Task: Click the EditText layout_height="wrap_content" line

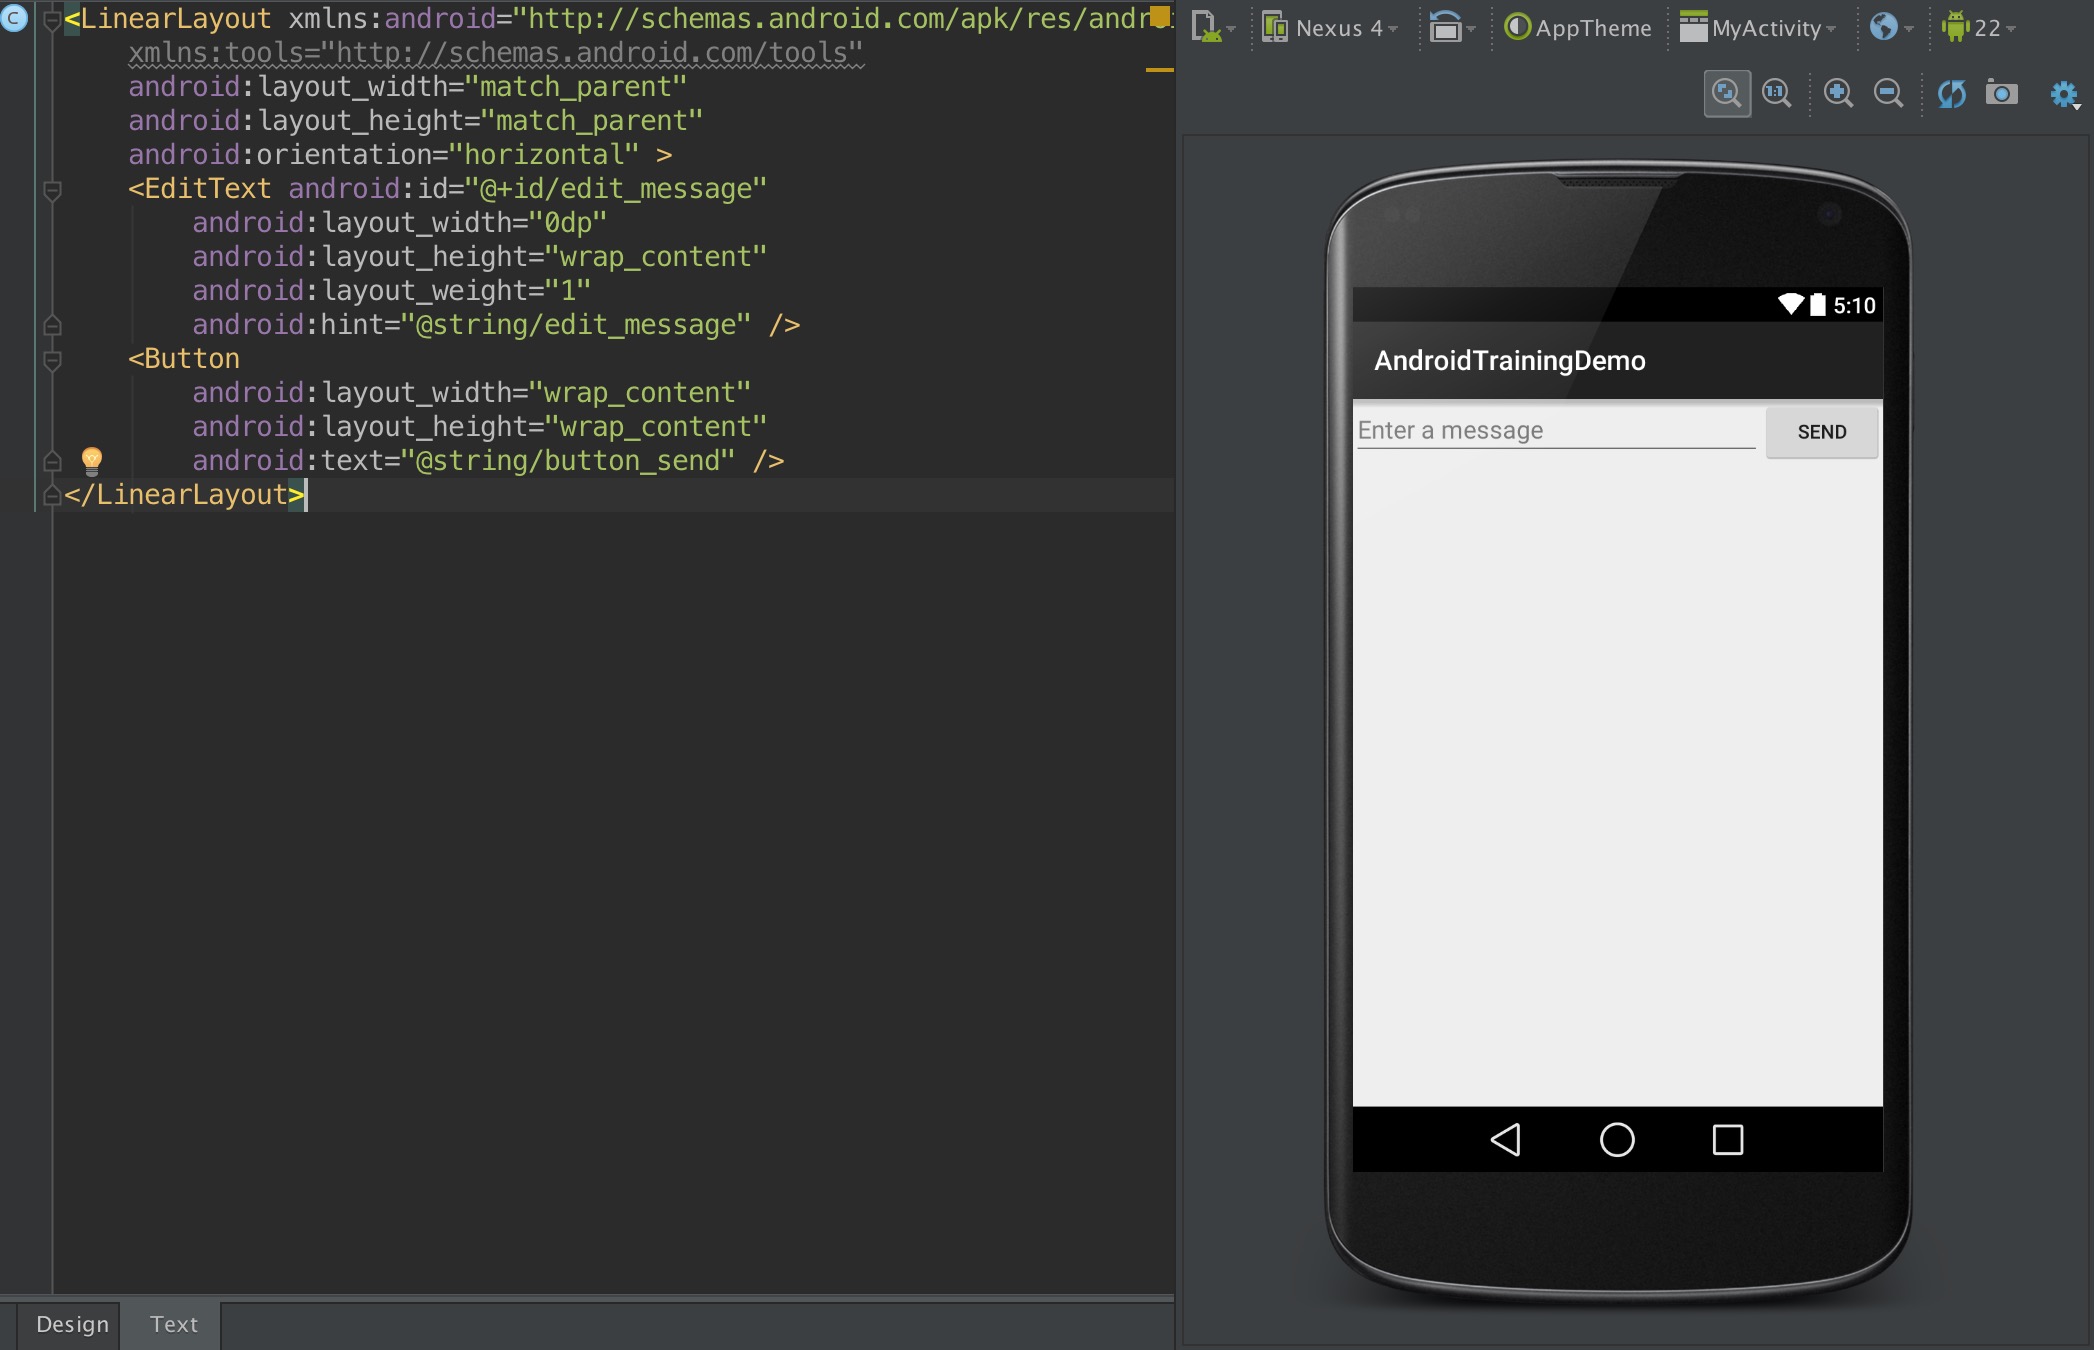Action: [x=480, y=257]
